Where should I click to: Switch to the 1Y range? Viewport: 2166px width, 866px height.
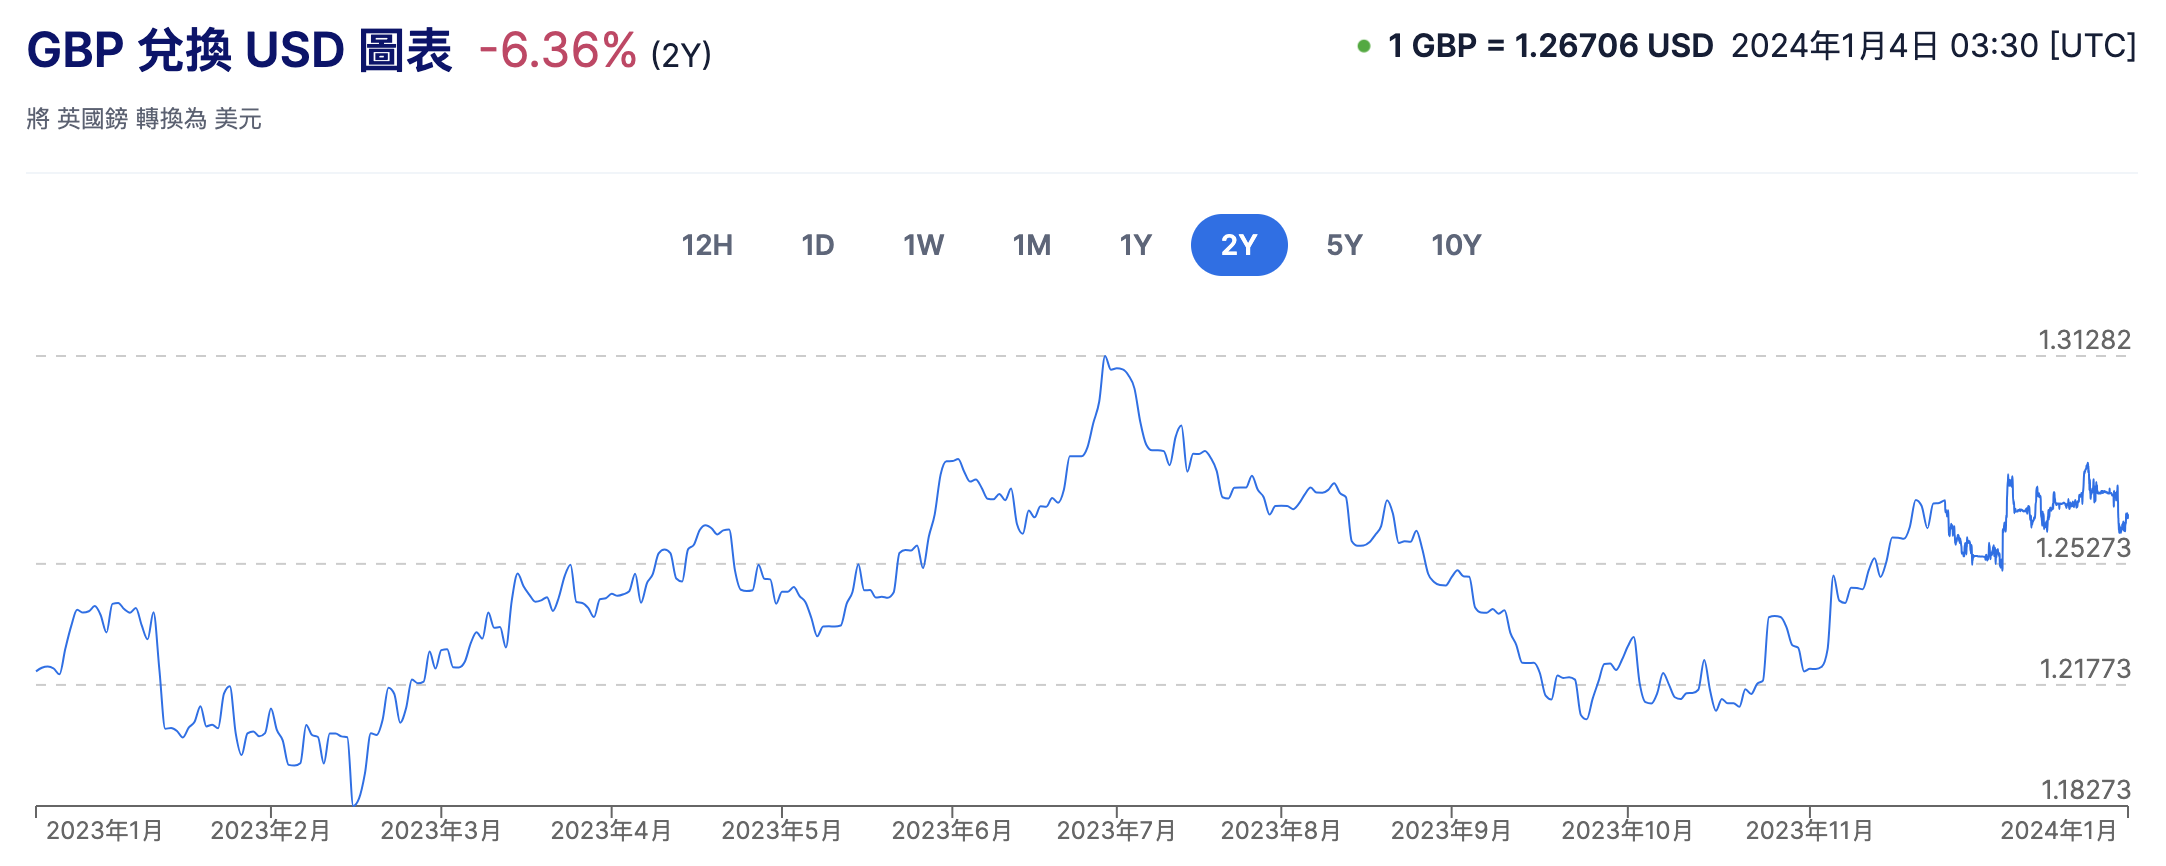[x=1135, y=245]
